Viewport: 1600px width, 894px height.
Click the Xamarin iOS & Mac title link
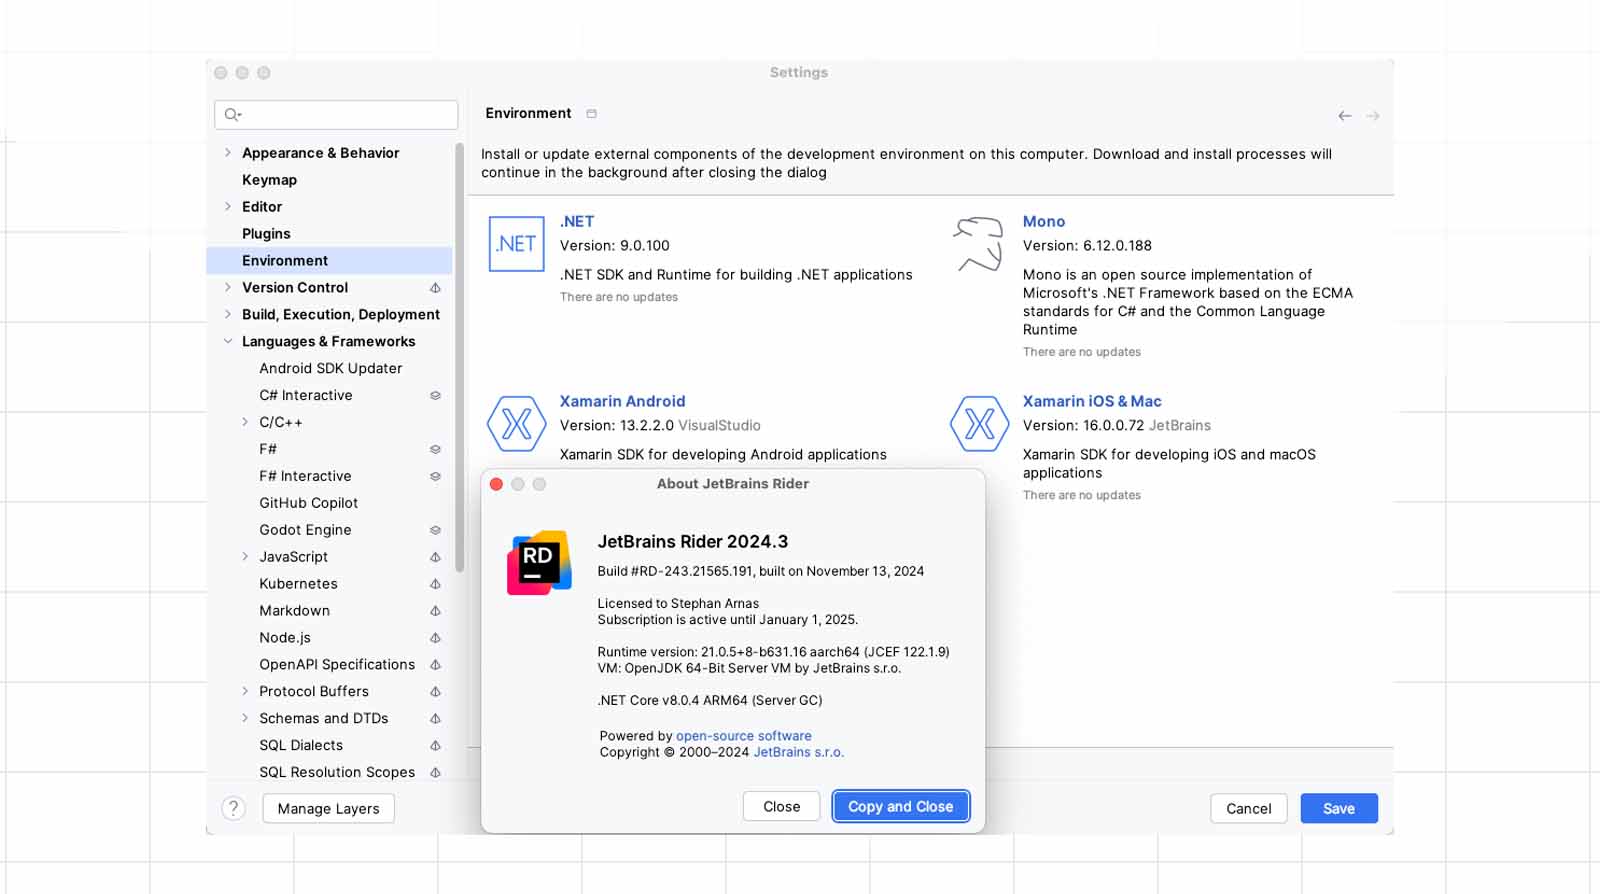coord(1092,402)
